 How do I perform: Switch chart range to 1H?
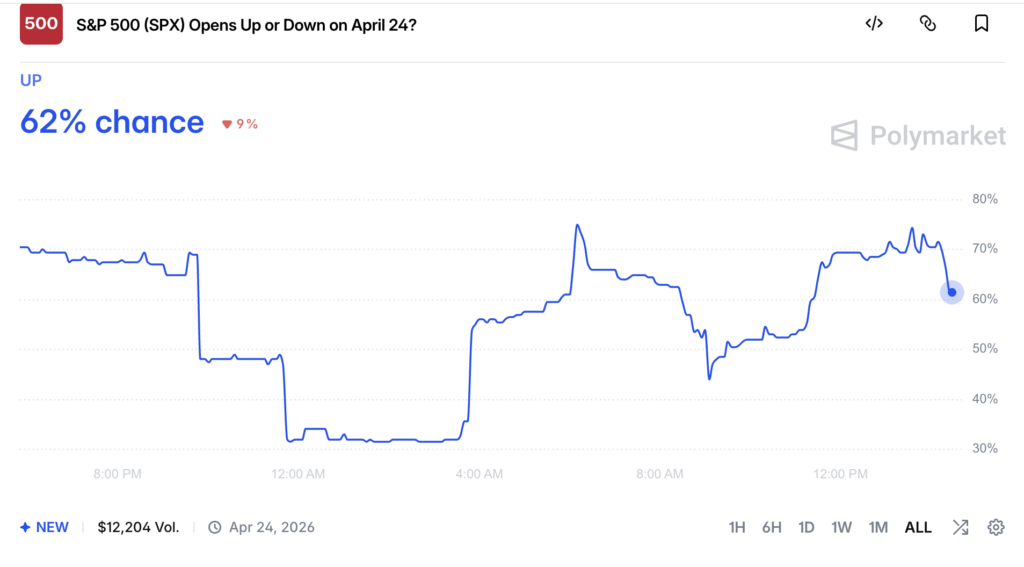point(737,527)
